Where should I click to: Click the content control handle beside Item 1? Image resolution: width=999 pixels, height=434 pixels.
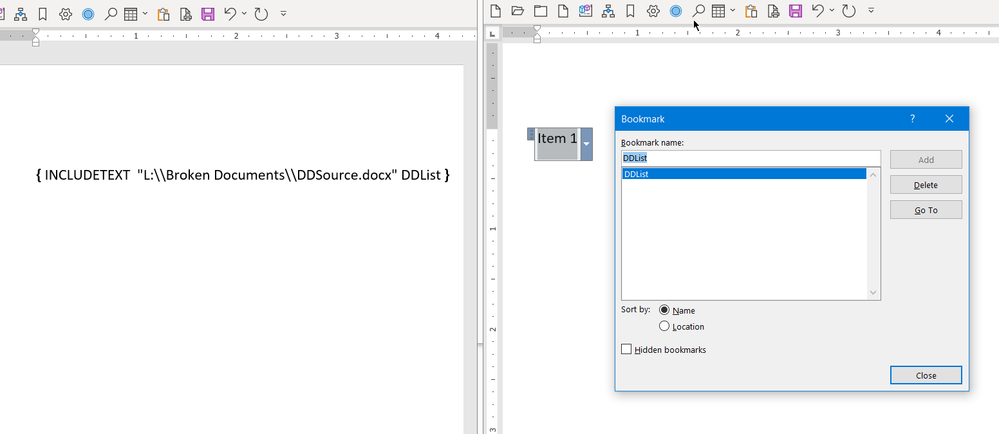(x=531, y=134)
